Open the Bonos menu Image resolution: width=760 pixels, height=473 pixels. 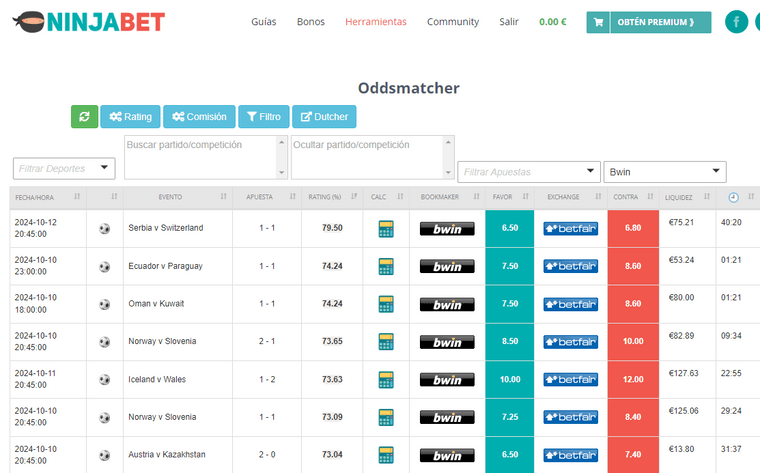coord(311,22)
